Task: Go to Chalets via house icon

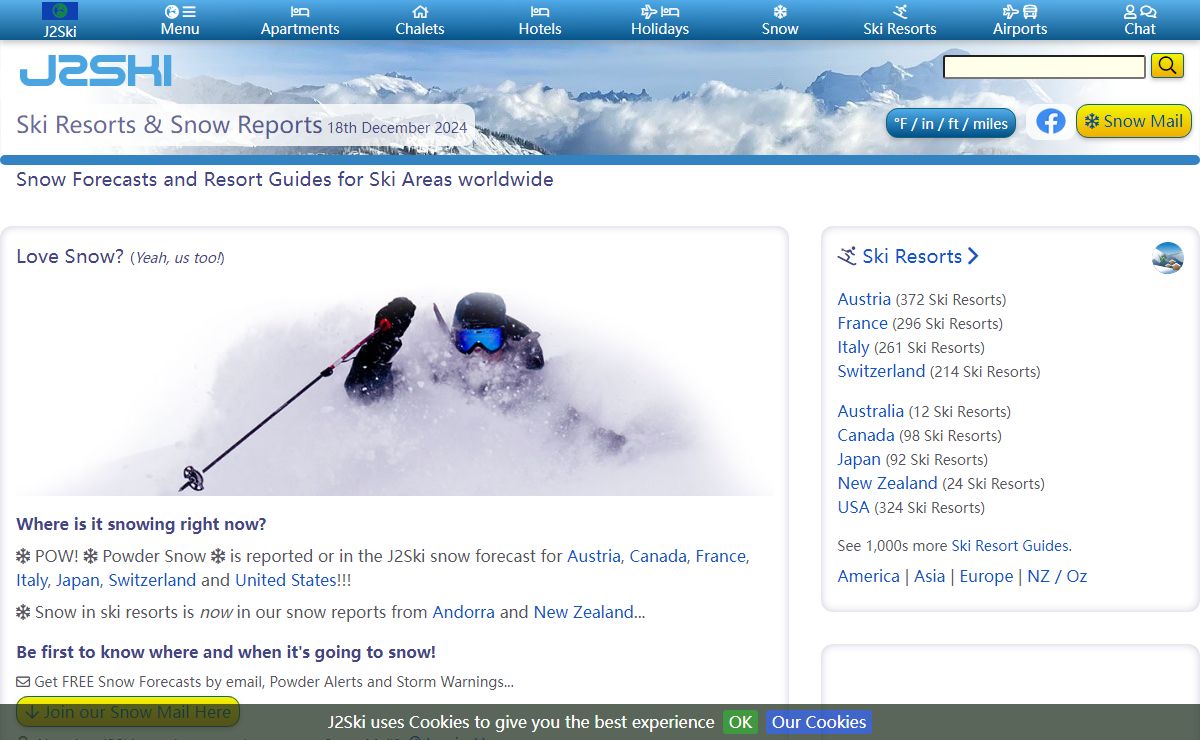Action: (x=420, y=12)
